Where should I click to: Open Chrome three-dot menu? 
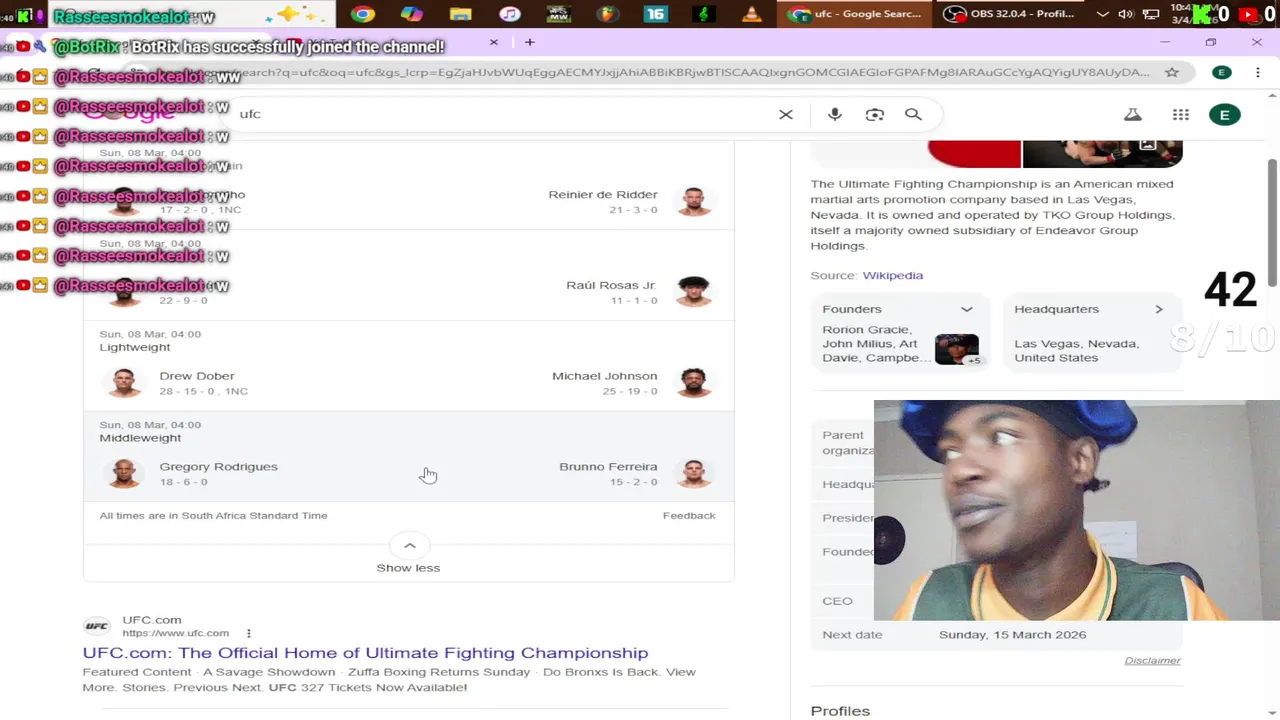click(1257, 72)
